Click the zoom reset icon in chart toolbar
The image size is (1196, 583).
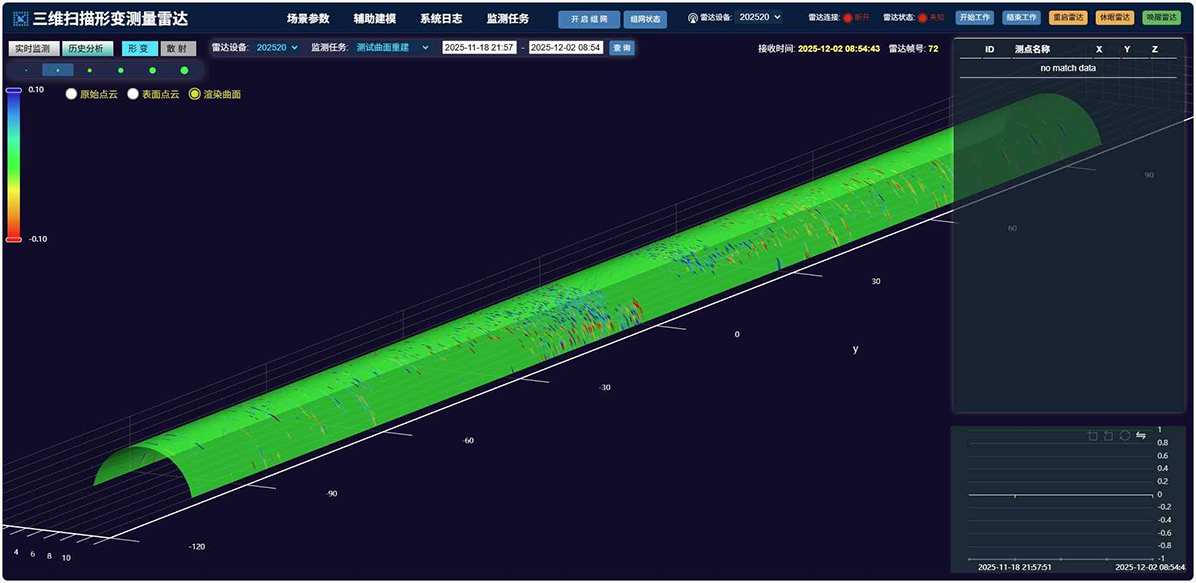1108,436
